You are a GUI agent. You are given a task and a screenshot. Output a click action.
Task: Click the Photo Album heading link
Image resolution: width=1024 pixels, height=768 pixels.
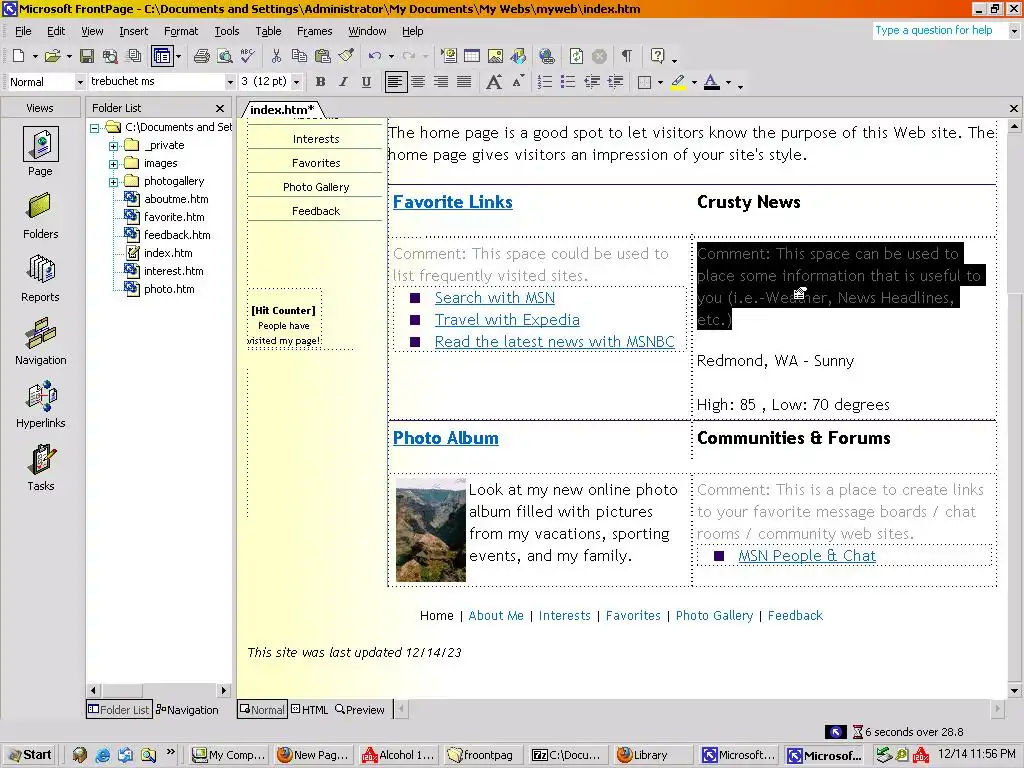pos(445,438)
